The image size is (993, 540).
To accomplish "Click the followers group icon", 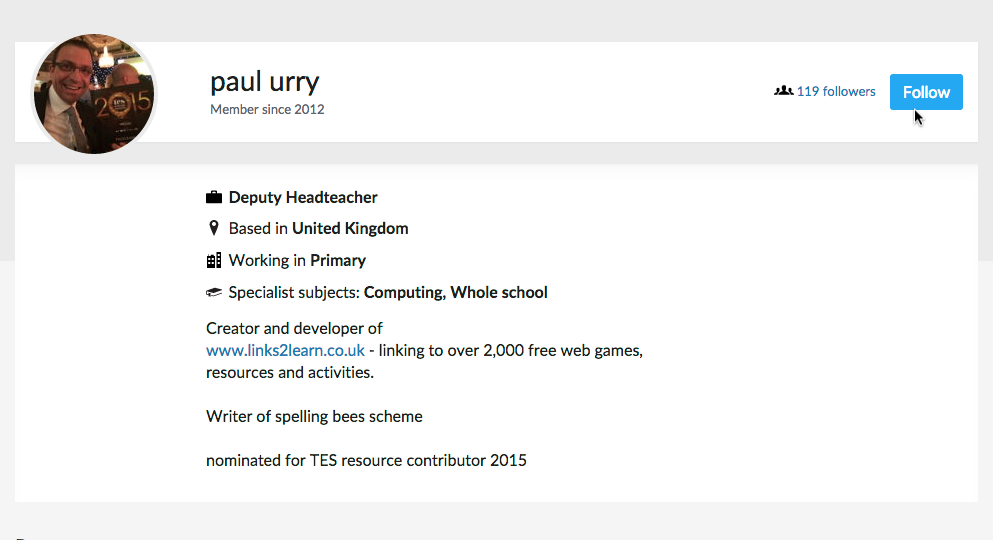I will click(783, 91).
